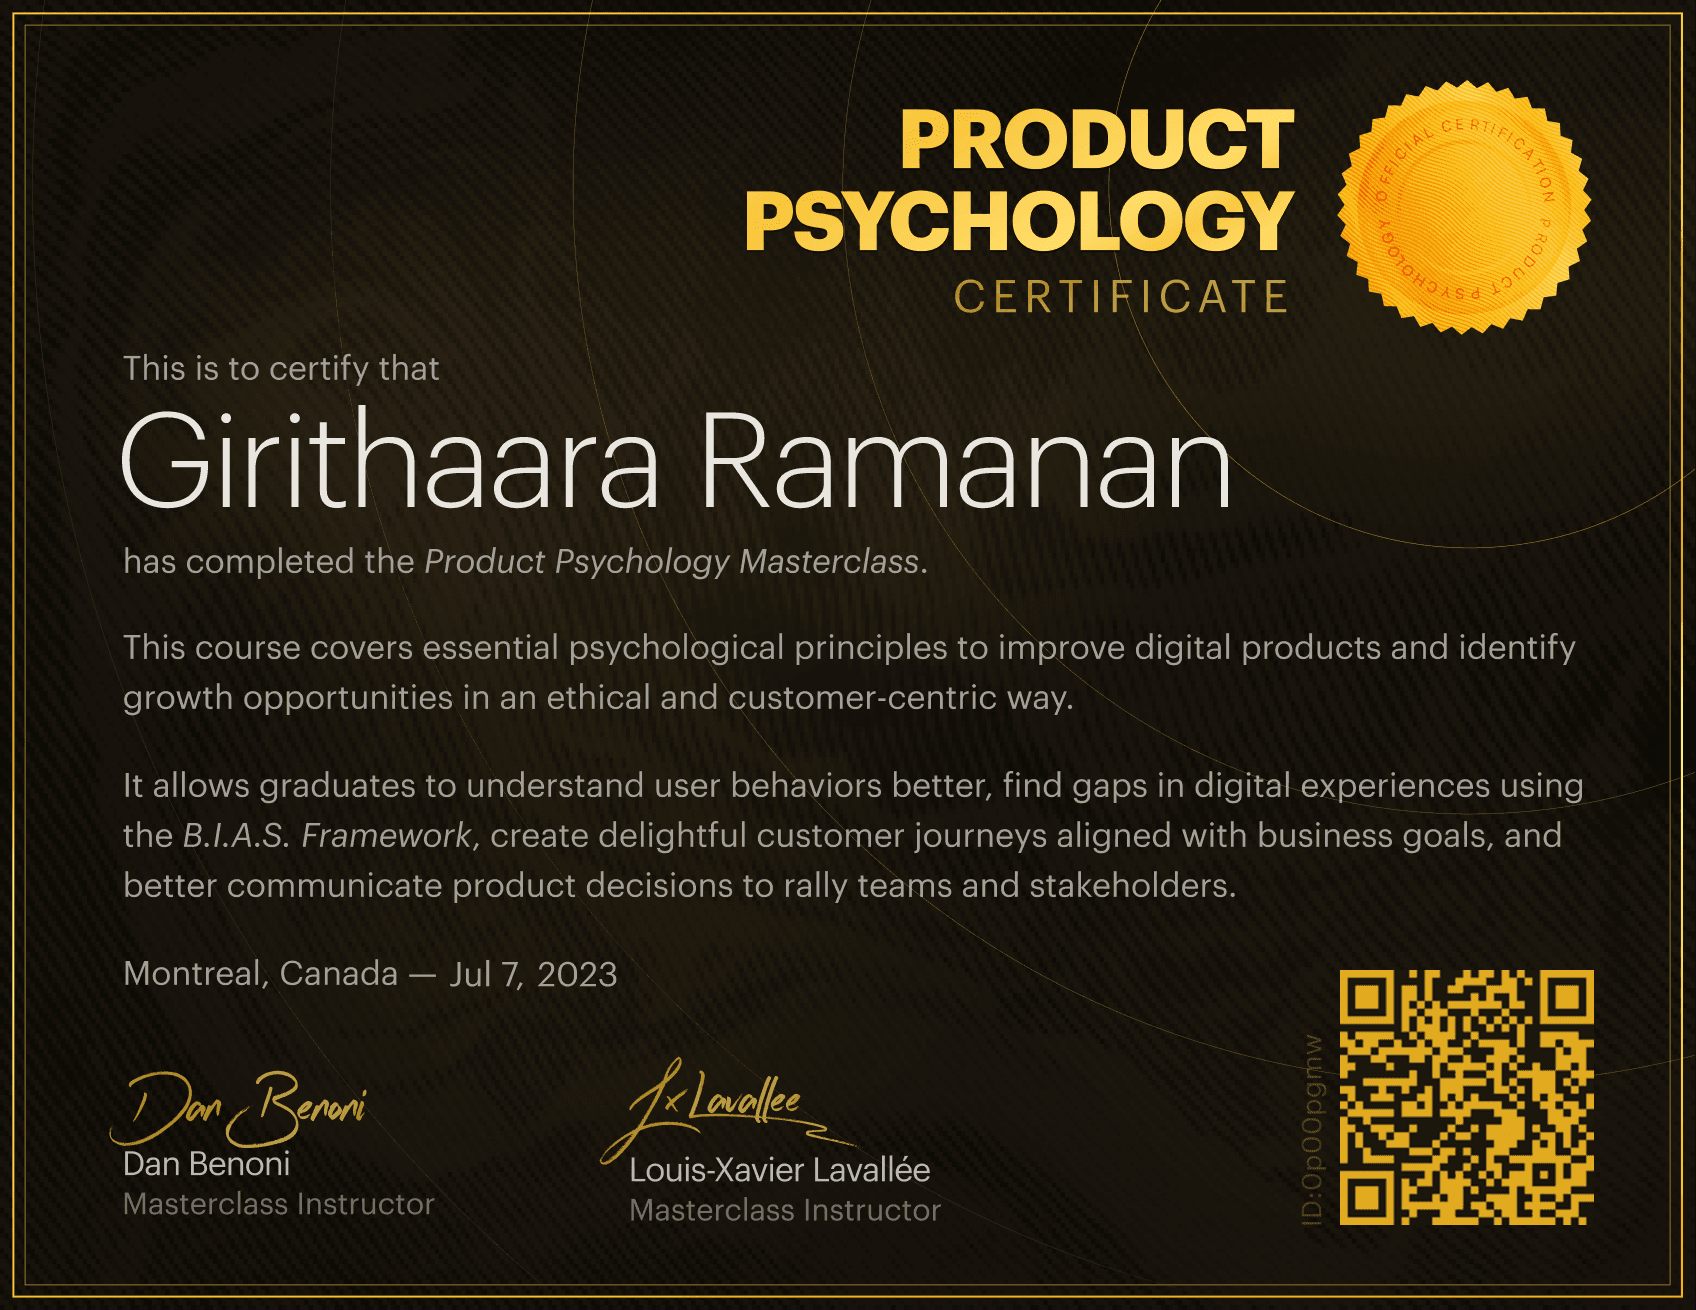Click Dan Benoni's handwritten signature
The image size is (1696, 1310).
coord(238,1108)
